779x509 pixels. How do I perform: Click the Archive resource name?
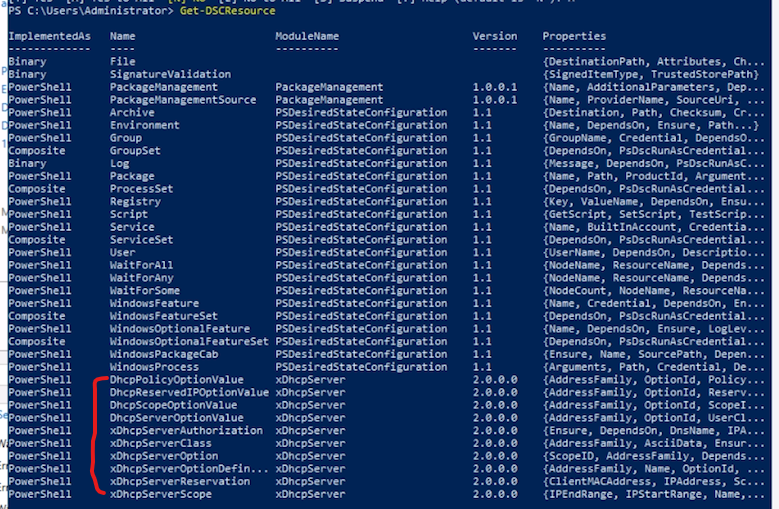(132, 113)
